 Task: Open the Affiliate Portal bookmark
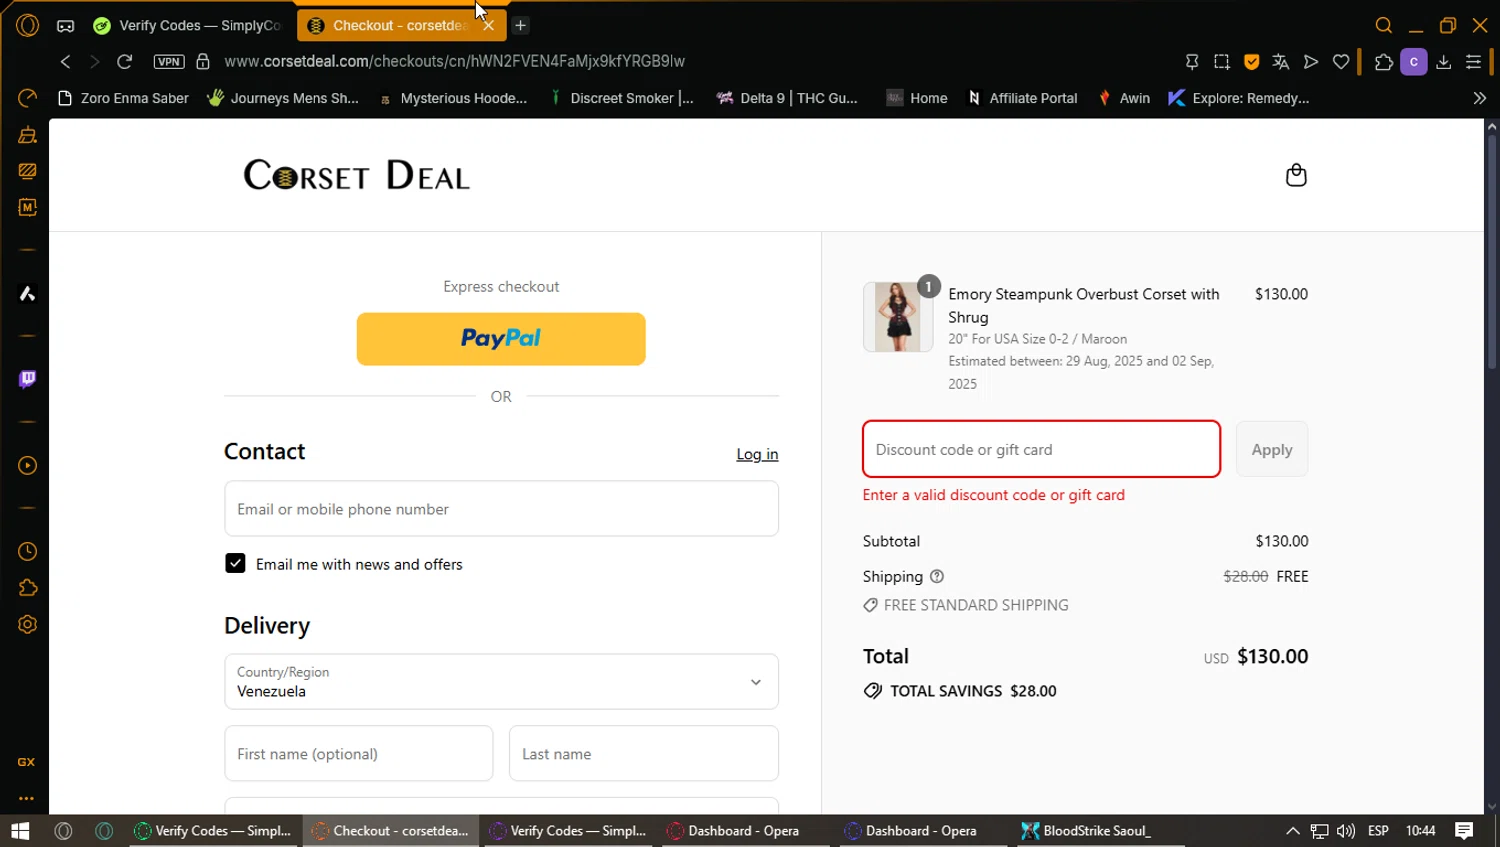(x=1022, y=98)
